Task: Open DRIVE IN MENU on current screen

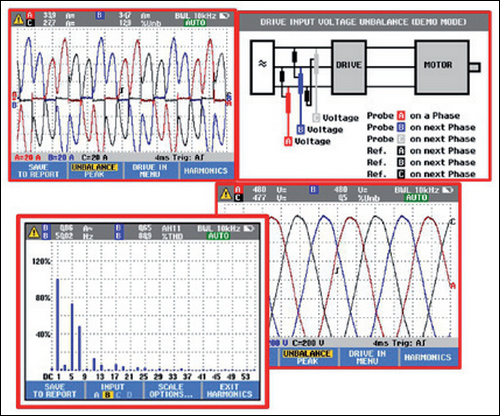Action: [x=150, y=171]
